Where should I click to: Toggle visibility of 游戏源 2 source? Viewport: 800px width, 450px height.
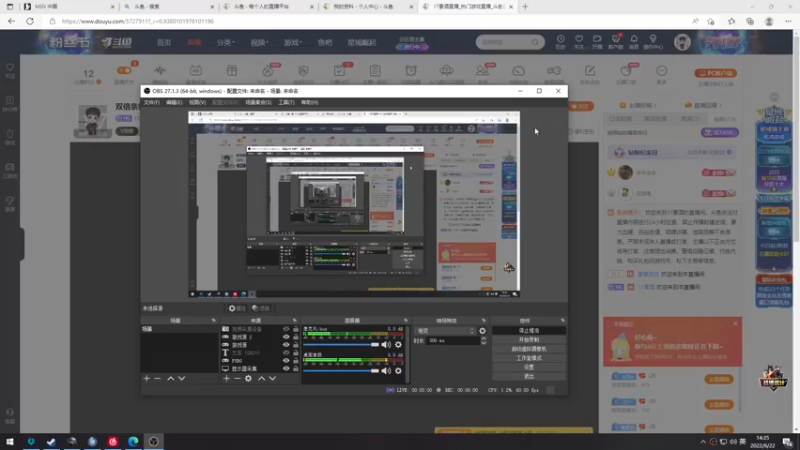click(286, 337)
